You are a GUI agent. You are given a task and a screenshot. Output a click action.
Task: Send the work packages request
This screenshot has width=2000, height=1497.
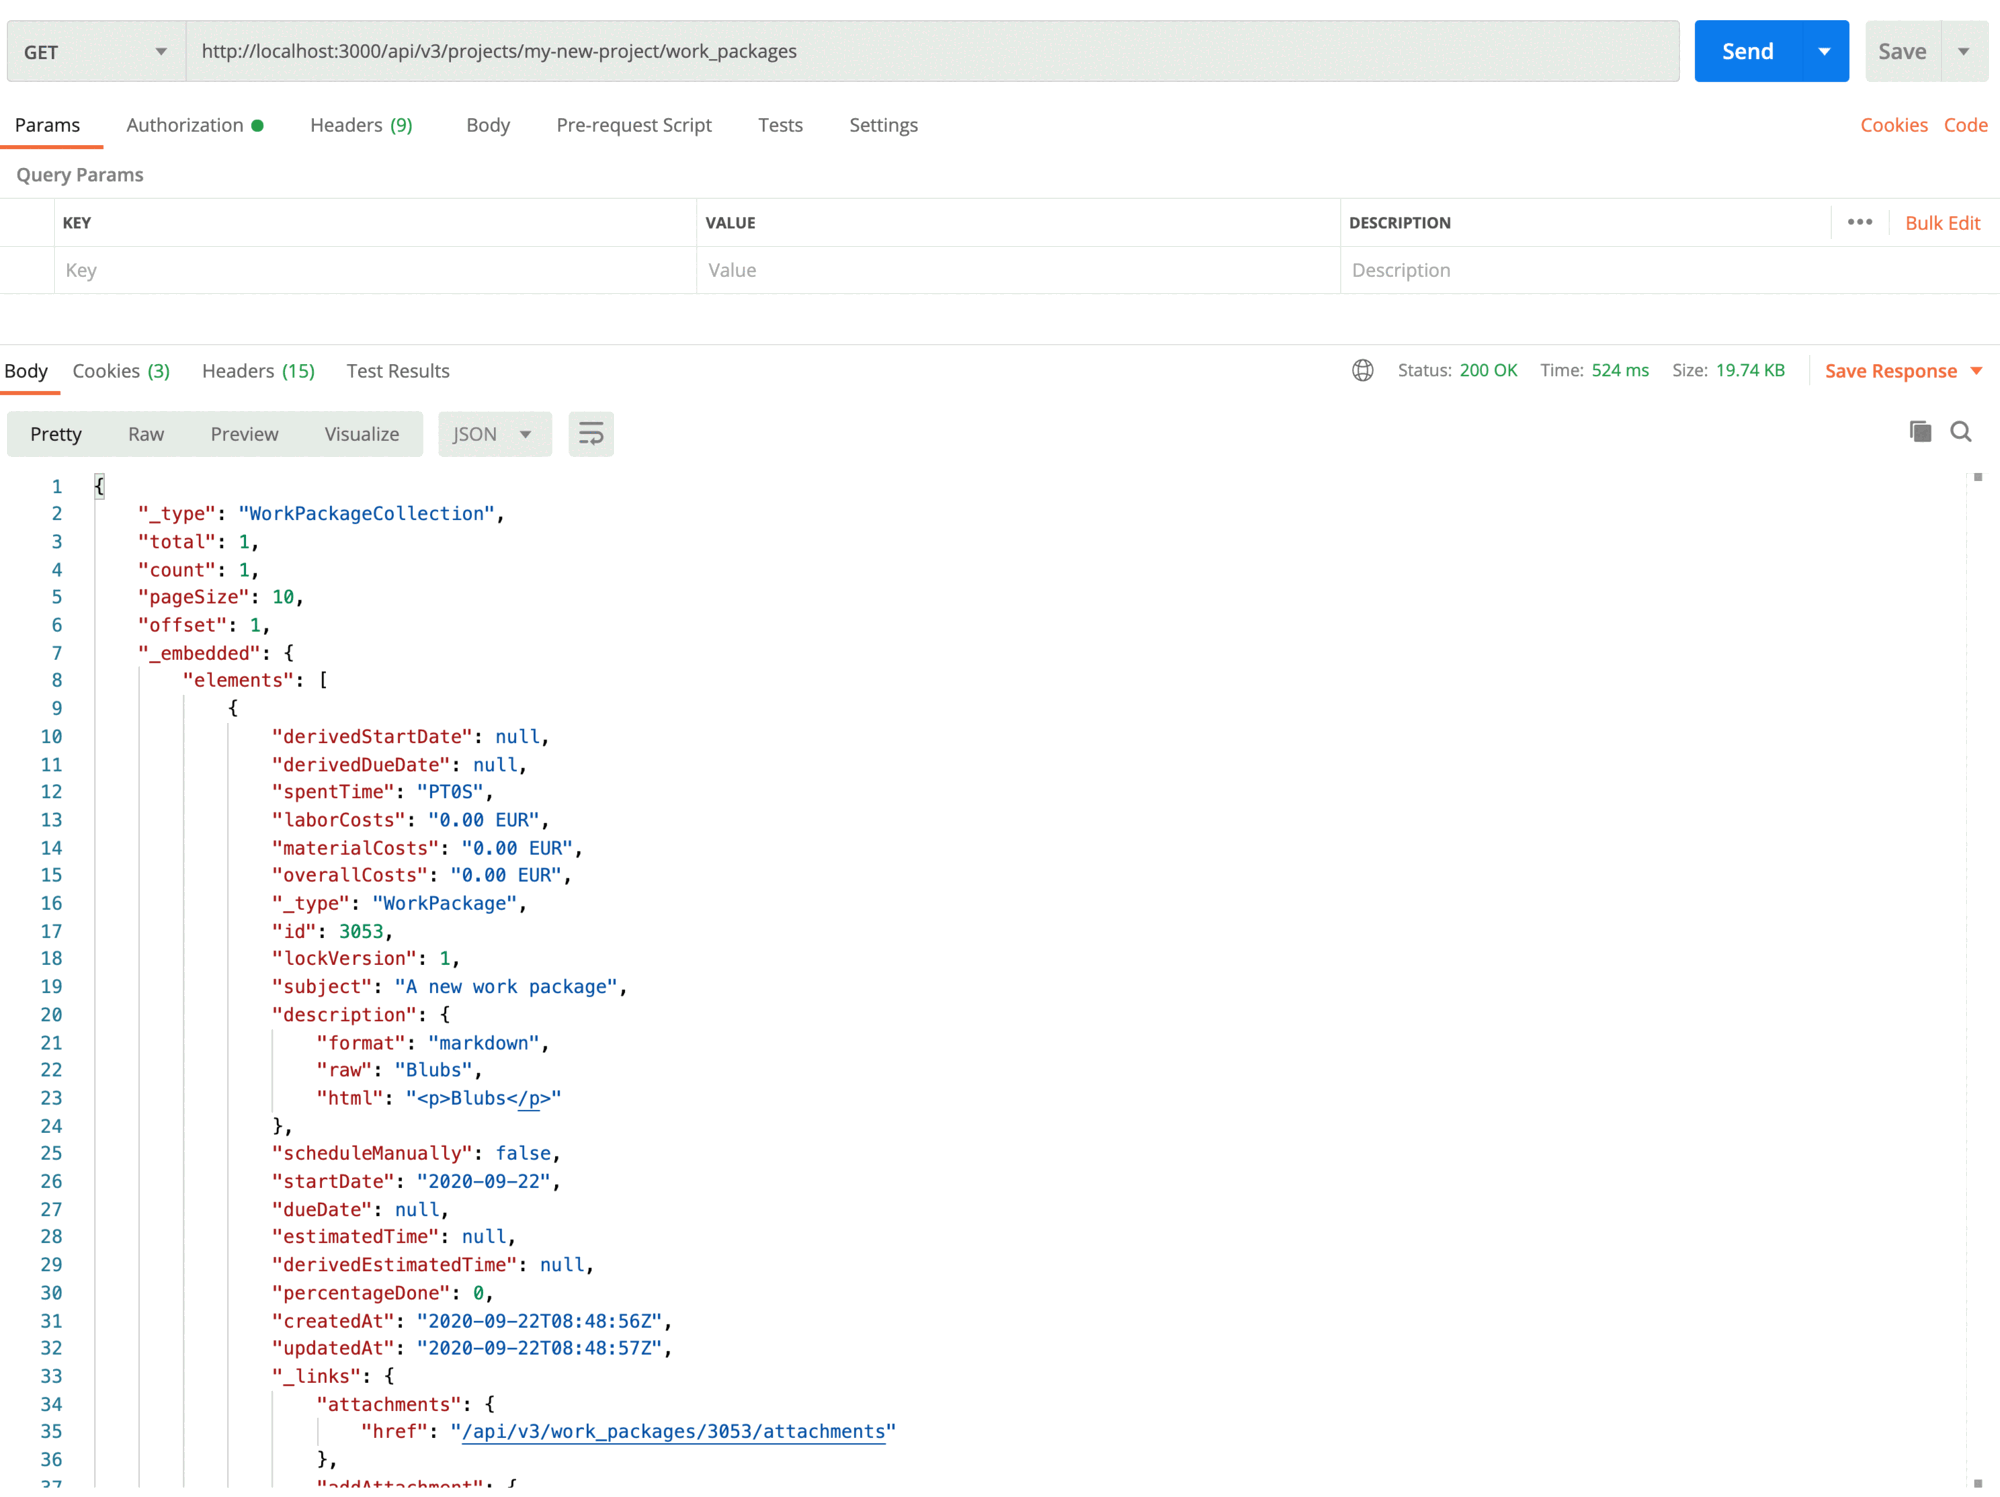pyautogui.click(x=1746, y=51)
